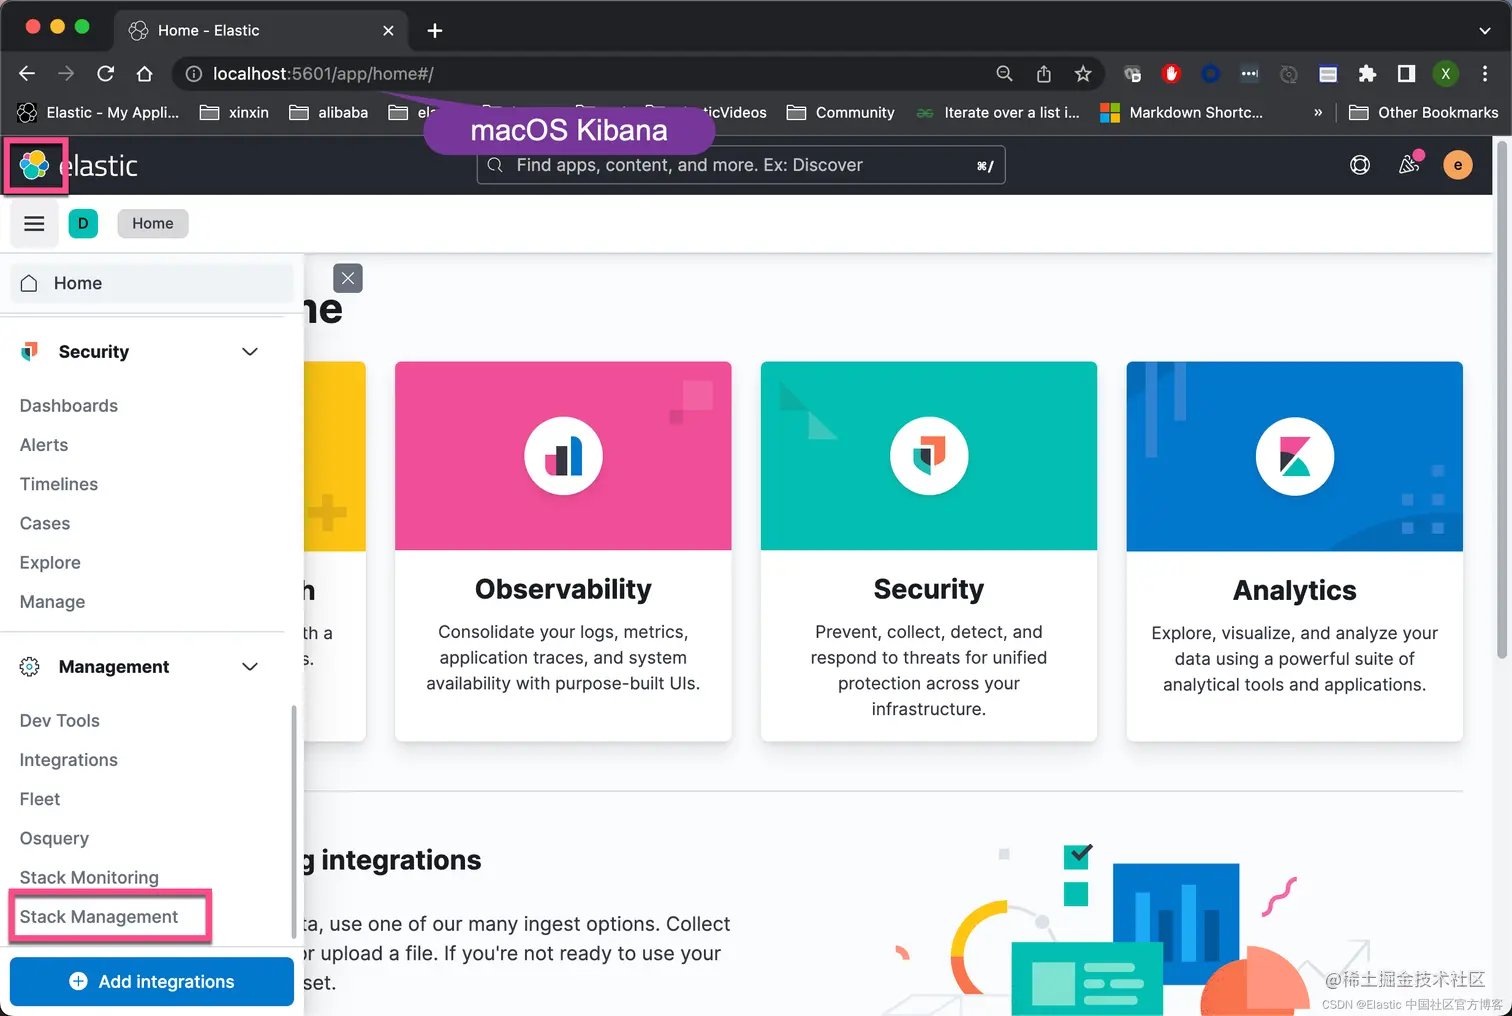Image resolution: width=1512 pixels, height=1016 pixels.
Task: Open Cases in the sidebar
Action: 45,523
